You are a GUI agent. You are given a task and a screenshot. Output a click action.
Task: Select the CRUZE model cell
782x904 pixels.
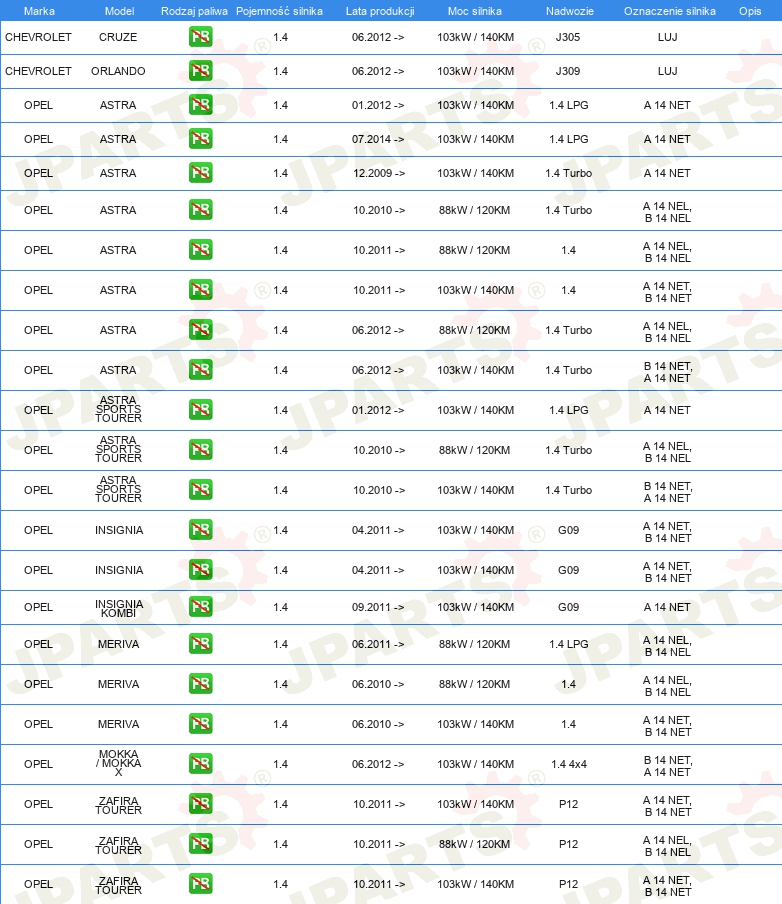(x=118, y=37)
